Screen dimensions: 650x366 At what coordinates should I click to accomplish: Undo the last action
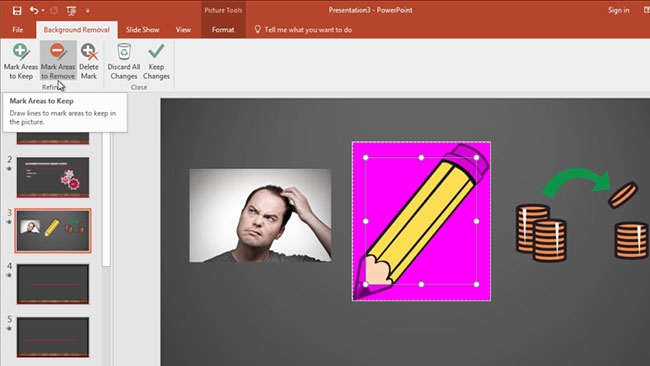click(34, 10)
